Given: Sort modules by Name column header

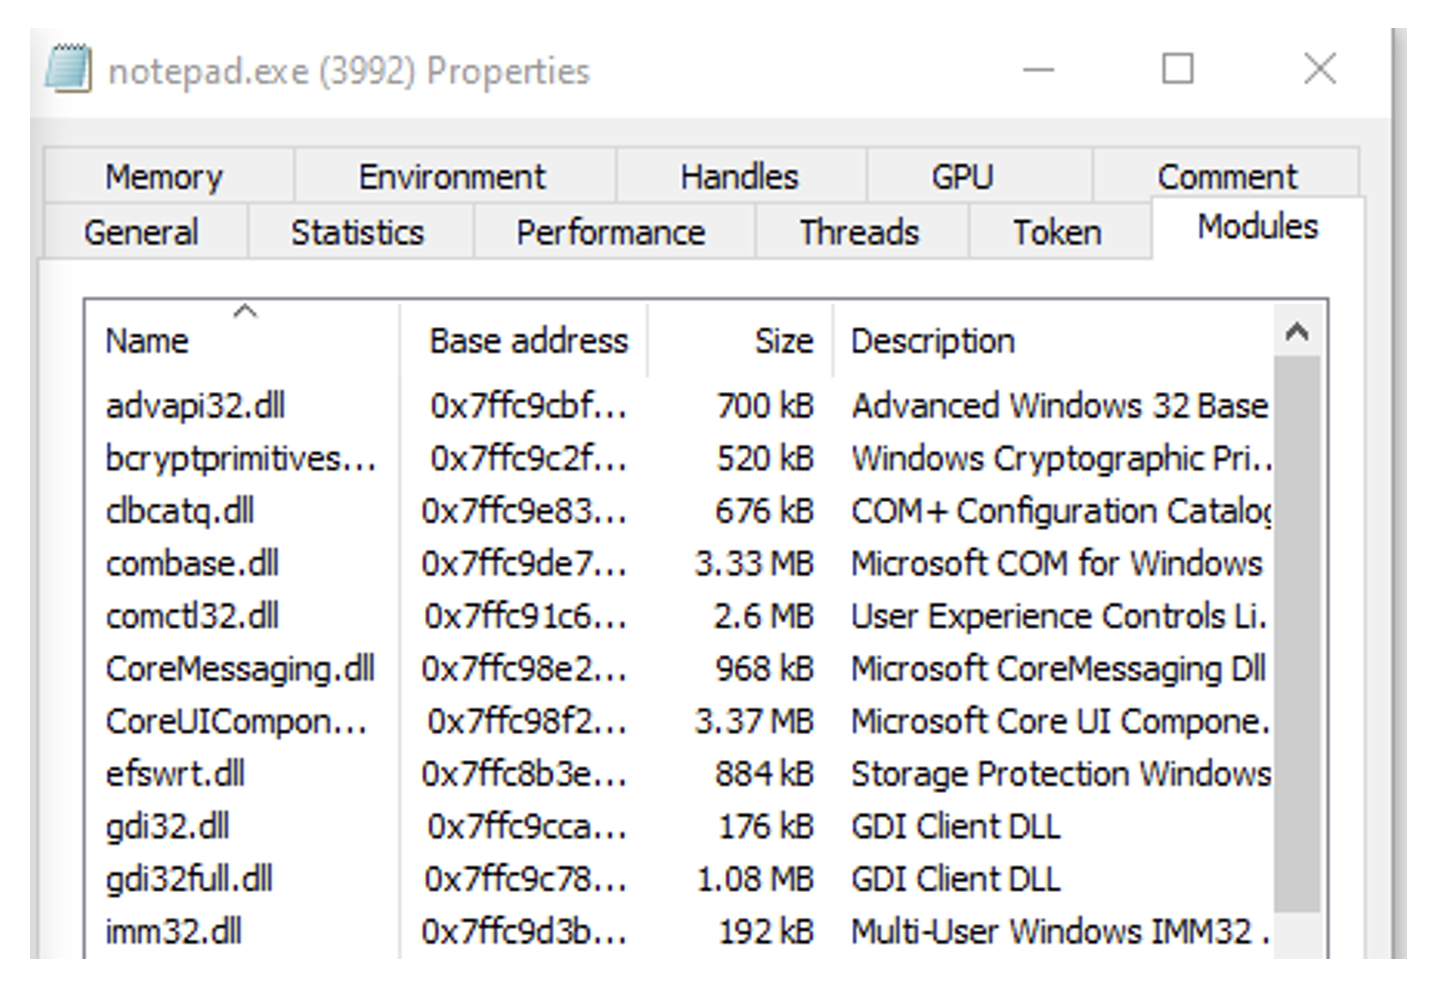Looking at the screenshot, I should [x=147, y=341].
